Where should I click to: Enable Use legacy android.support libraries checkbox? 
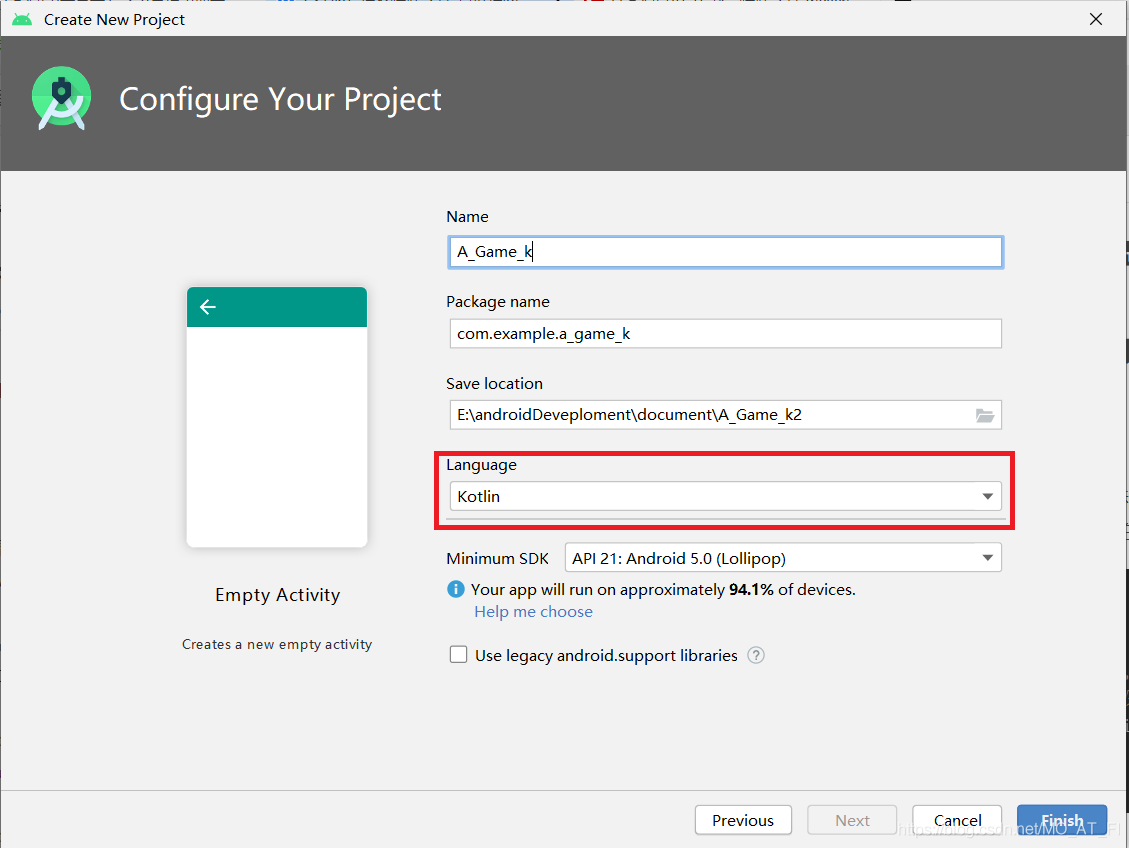pyautogui.click(x=459, y=654)
